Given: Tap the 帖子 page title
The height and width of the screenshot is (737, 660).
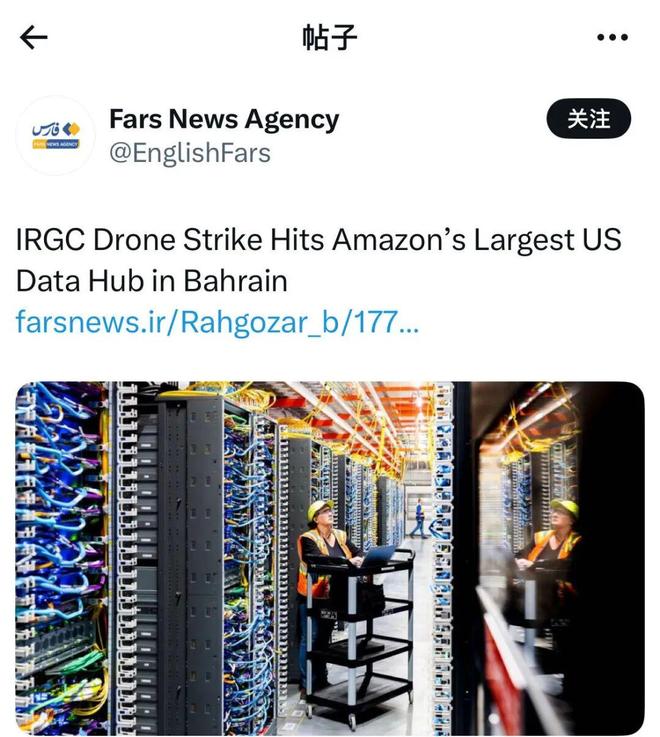Looking at the screenshot, I should click(x=329, y=38).
